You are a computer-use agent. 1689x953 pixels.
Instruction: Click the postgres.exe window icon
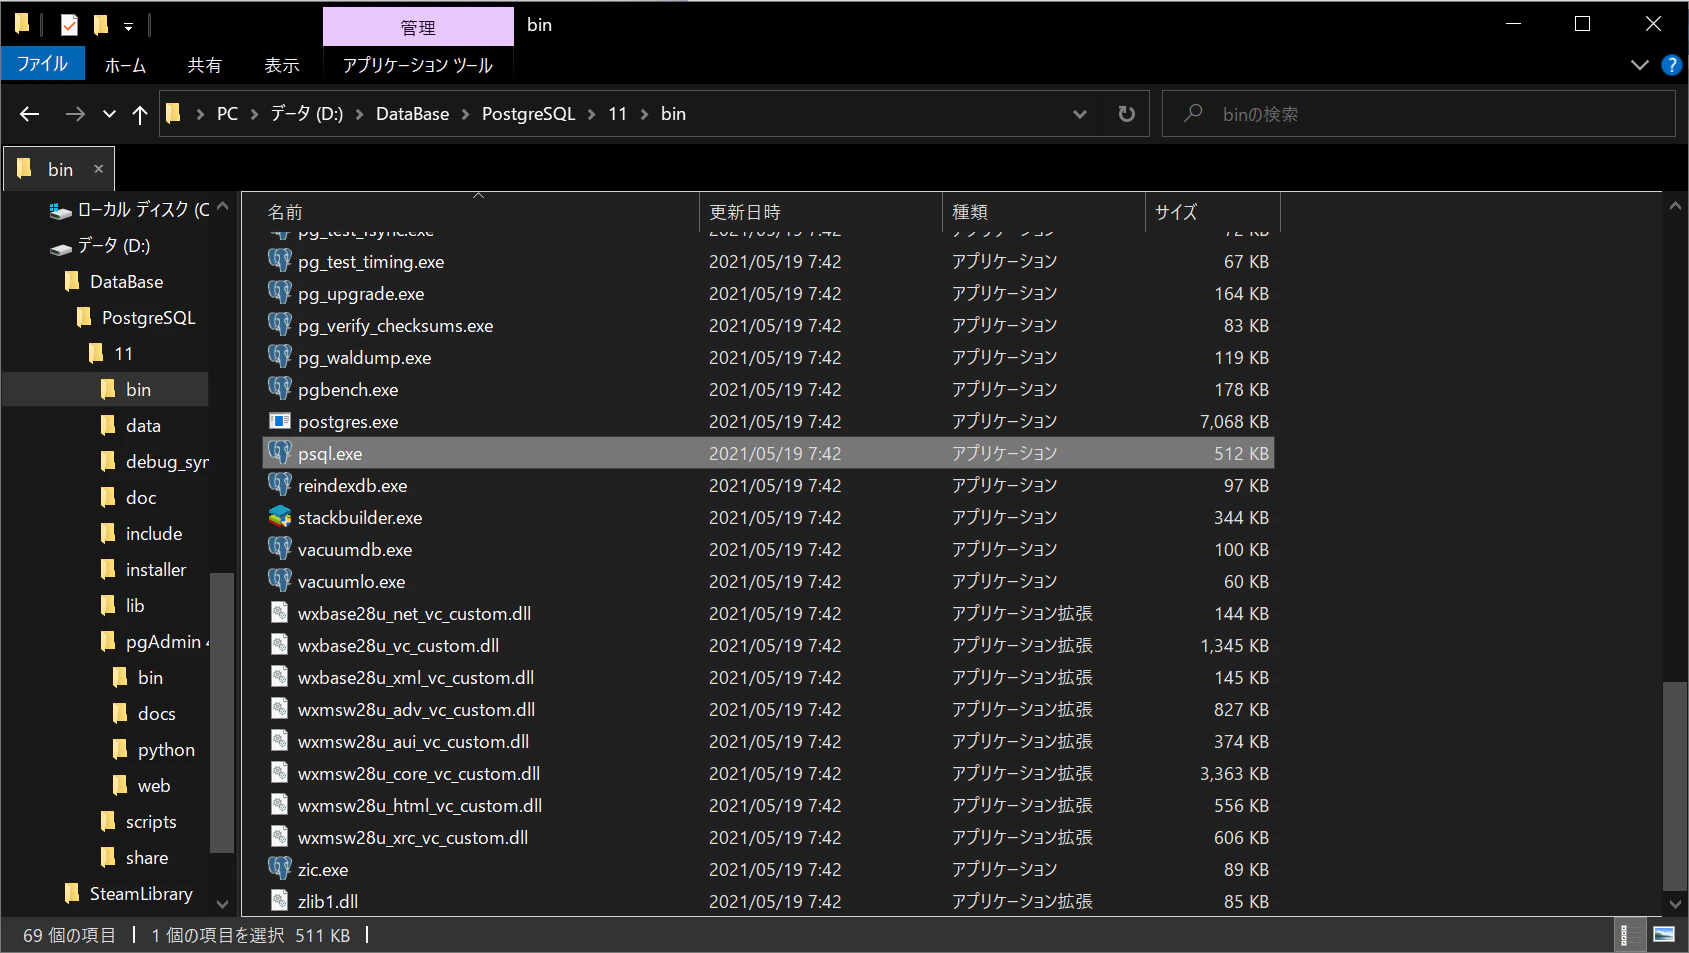280,421
